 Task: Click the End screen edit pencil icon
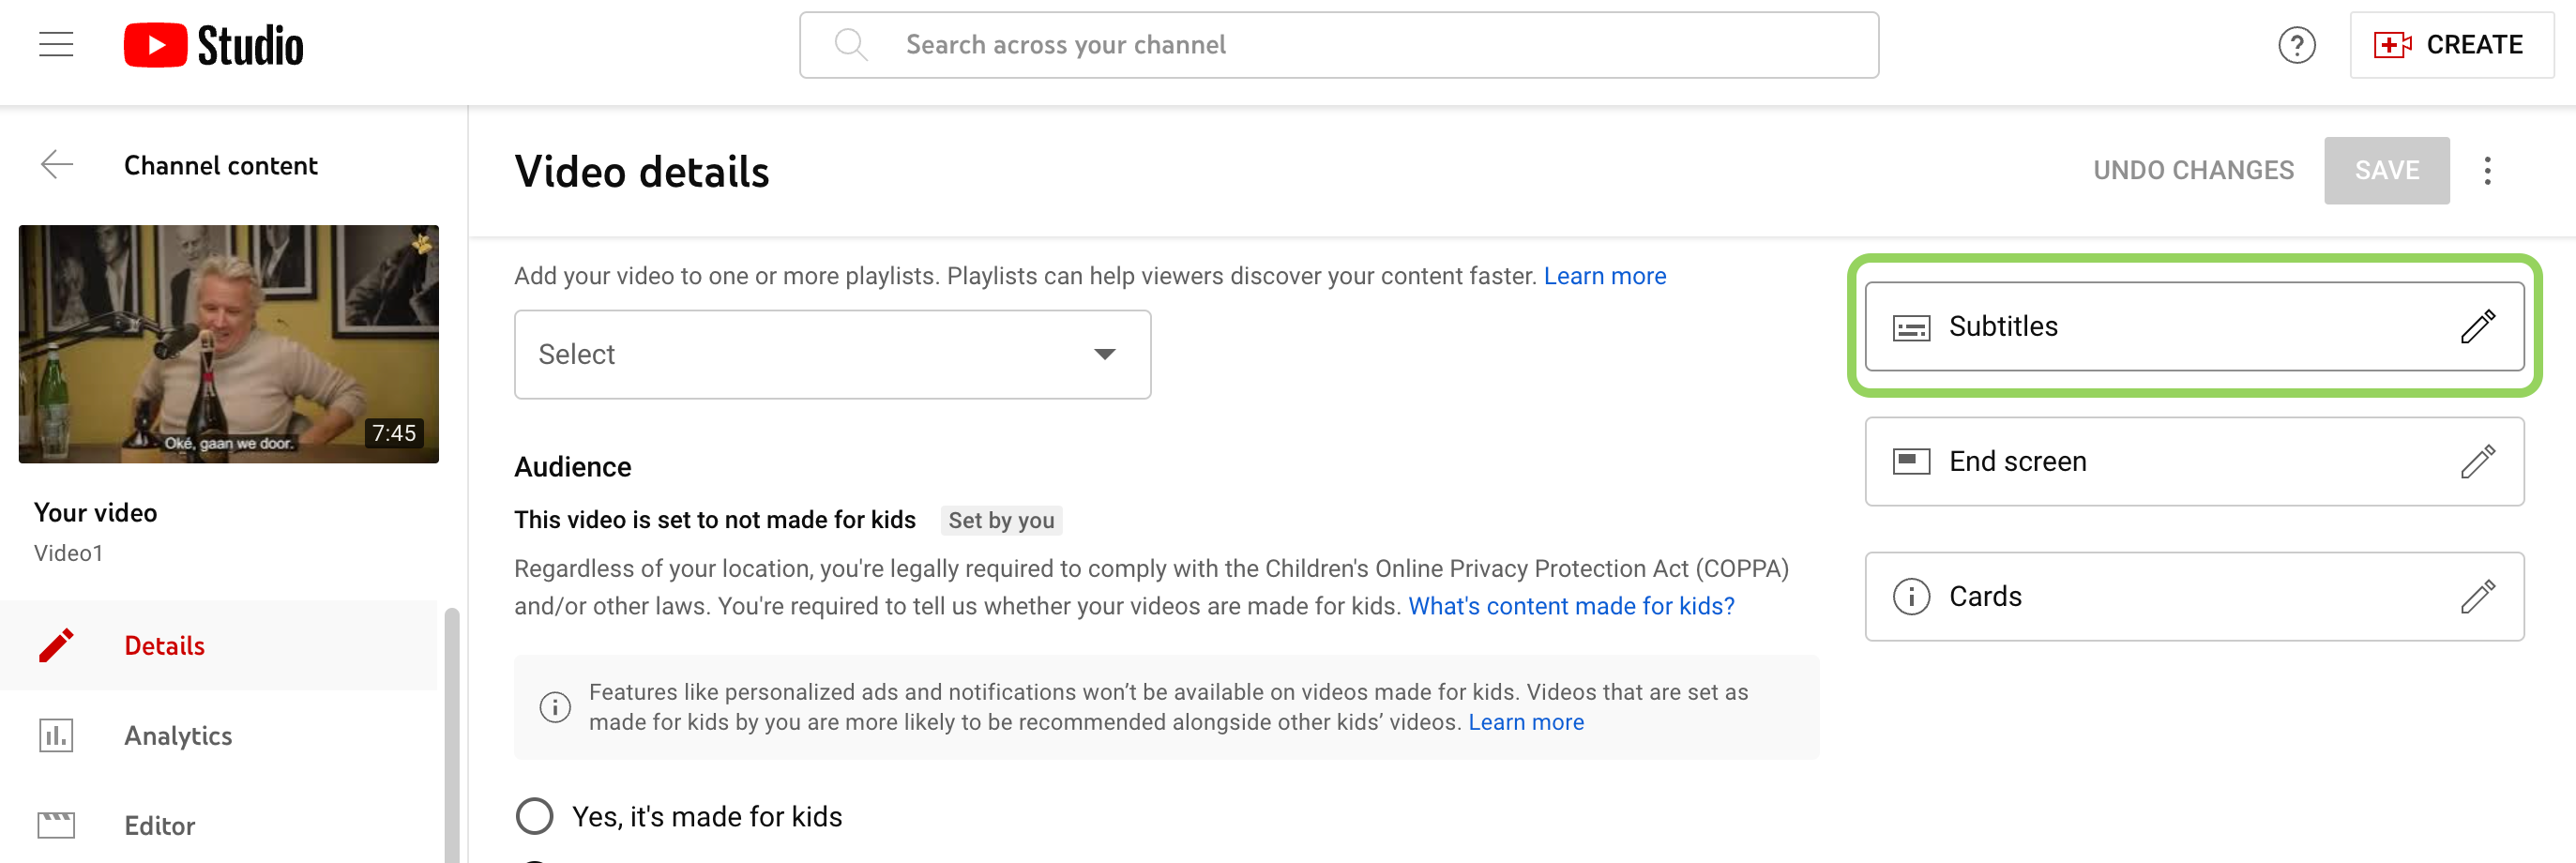click(2478, 462)
